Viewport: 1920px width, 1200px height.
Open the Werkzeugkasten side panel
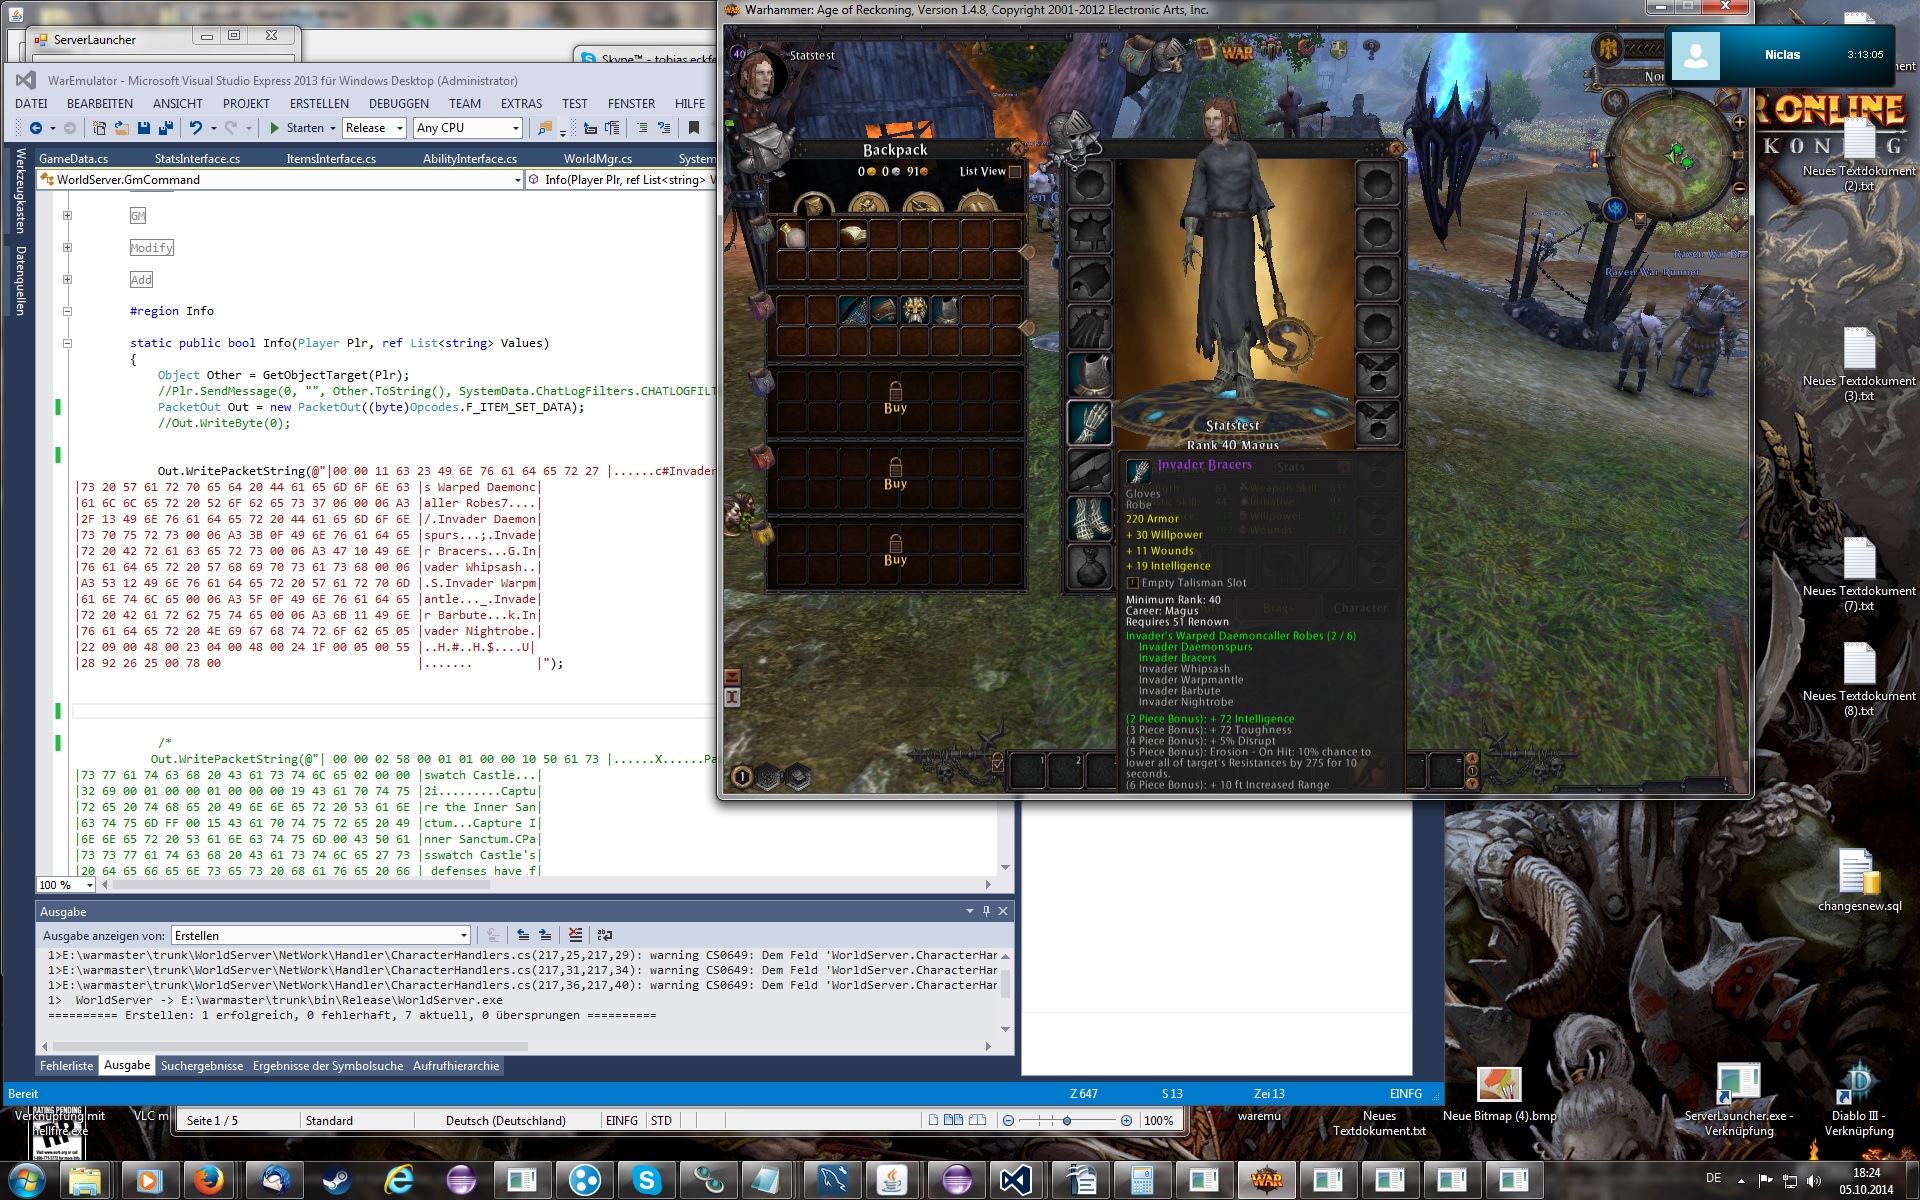[x=20, y=191]
